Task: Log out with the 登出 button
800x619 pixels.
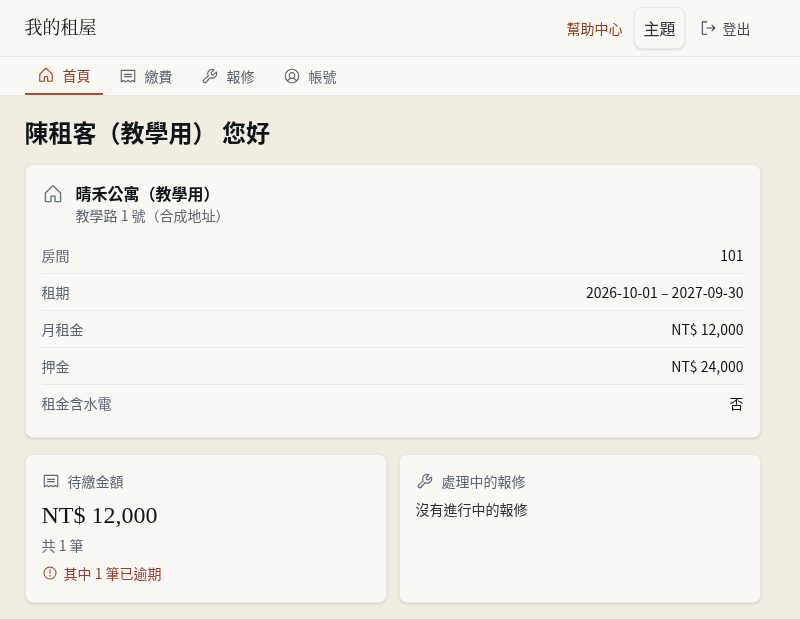Action: [726, 29]
